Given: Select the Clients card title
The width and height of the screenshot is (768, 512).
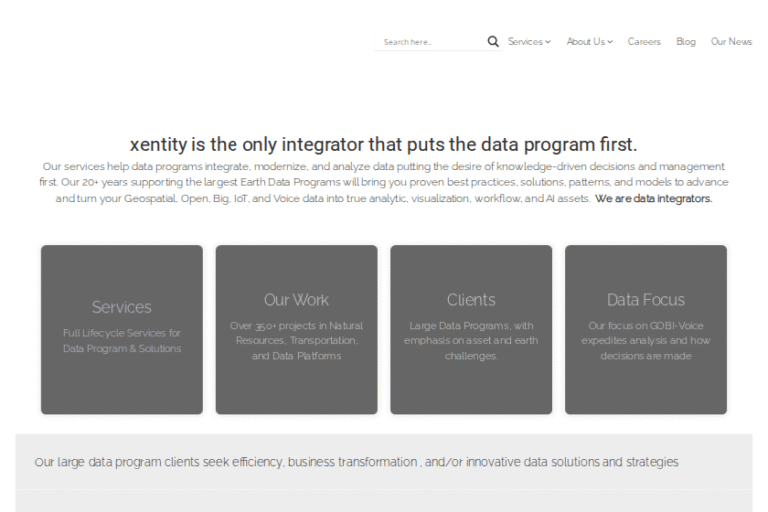Looking at the screenshot, I should [471, 299].
